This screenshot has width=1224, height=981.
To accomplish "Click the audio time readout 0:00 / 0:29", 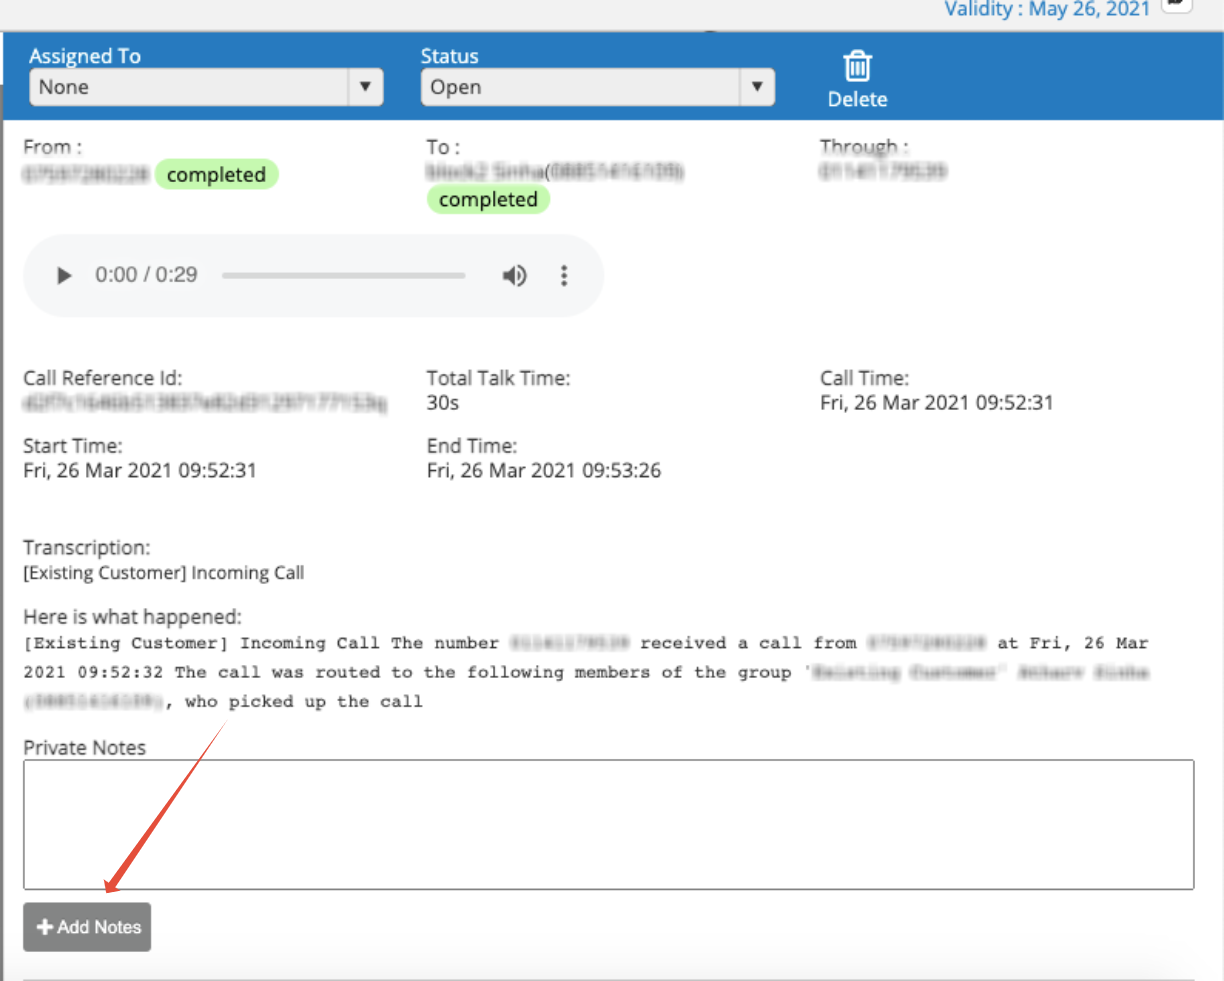I will pyautogui.click(x=146, y=275).
